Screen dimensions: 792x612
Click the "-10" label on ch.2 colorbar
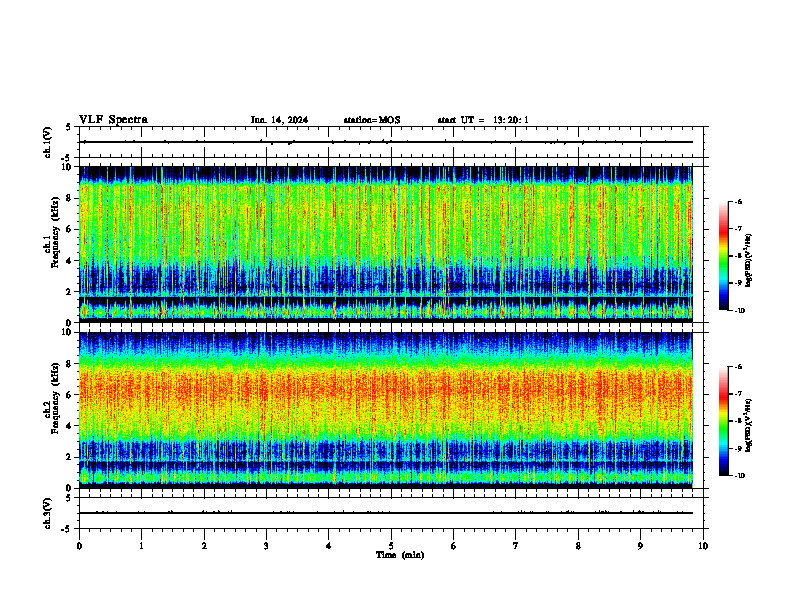click(x=739, y=476)
